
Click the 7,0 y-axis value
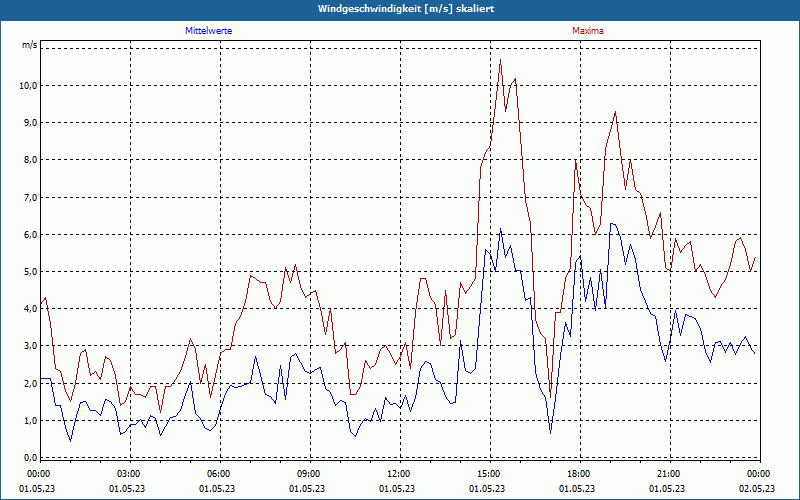(x=31, y=197)
